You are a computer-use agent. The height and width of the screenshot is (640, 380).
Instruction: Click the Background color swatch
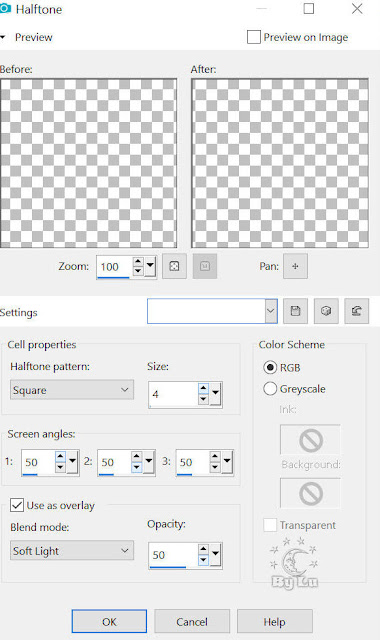[310, 493]
